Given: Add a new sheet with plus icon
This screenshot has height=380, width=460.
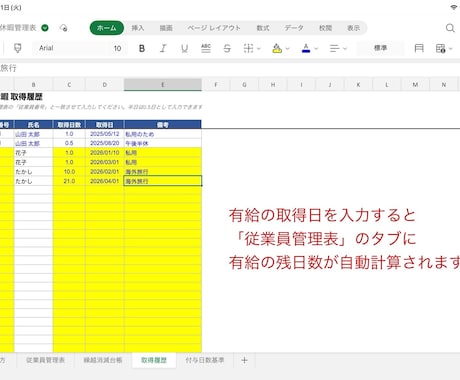Looking at the screenshot, I should pyautogui.click(x=244, y=360).
